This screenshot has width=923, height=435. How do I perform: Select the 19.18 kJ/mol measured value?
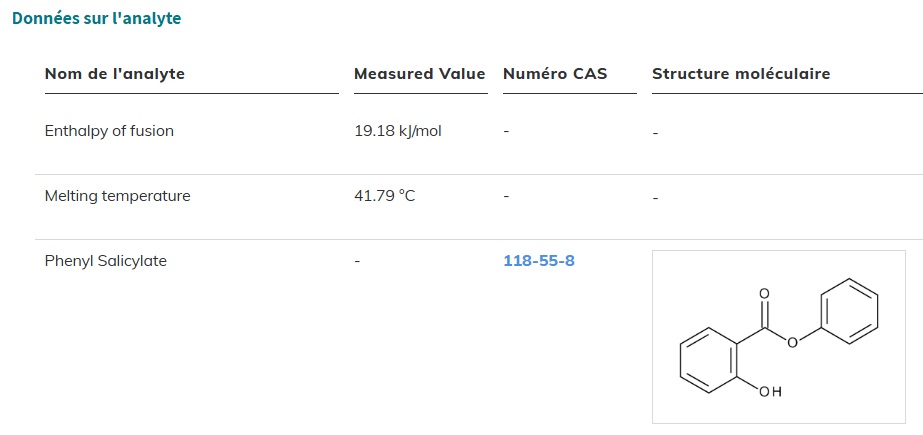tap(398, 131)
